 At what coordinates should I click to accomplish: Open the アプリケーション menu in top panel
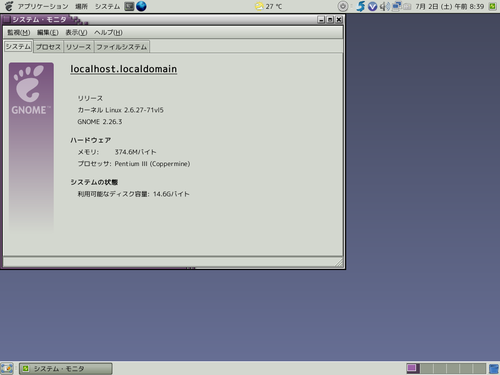pyautogui.click(x=43, y=6)
